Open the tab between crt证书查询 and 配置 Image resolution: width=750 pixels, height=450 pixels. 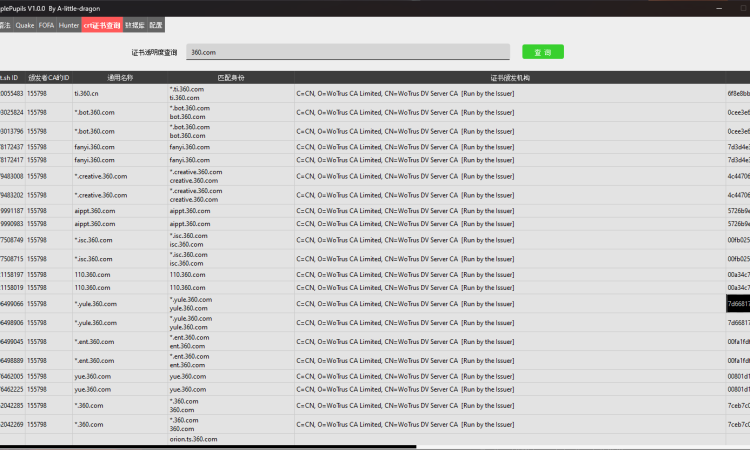pyautogui.click(x=135, y=25)
